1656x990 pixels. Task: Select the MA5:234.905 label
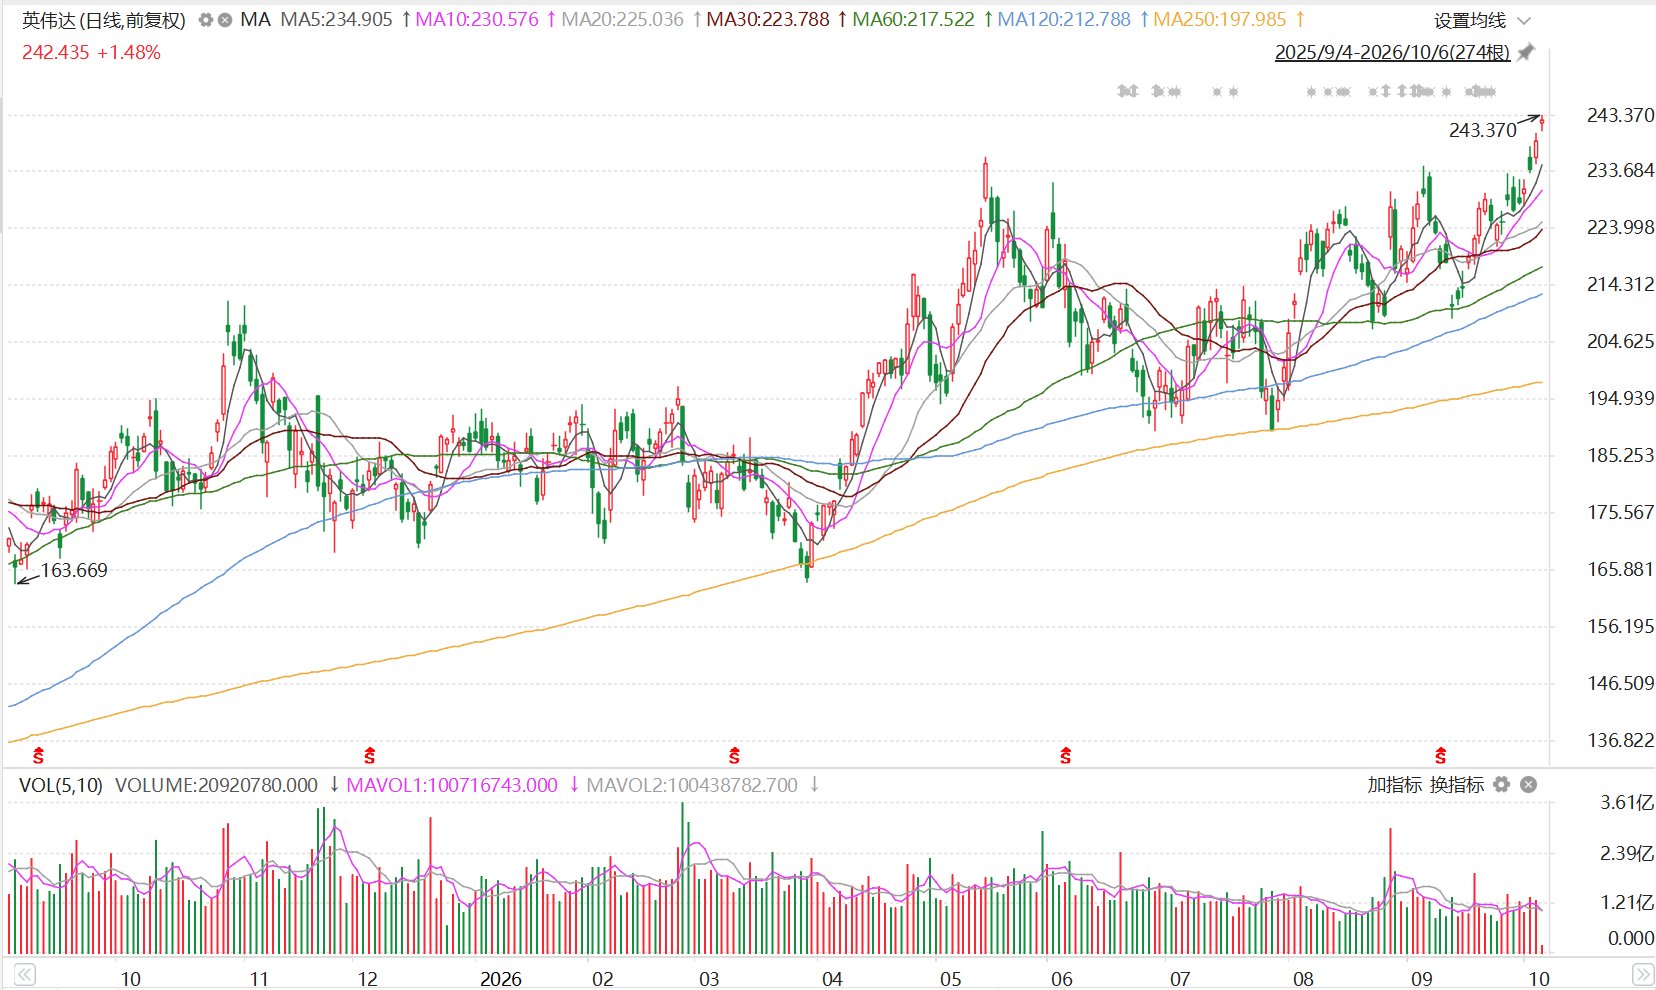(x=336, y=20)
